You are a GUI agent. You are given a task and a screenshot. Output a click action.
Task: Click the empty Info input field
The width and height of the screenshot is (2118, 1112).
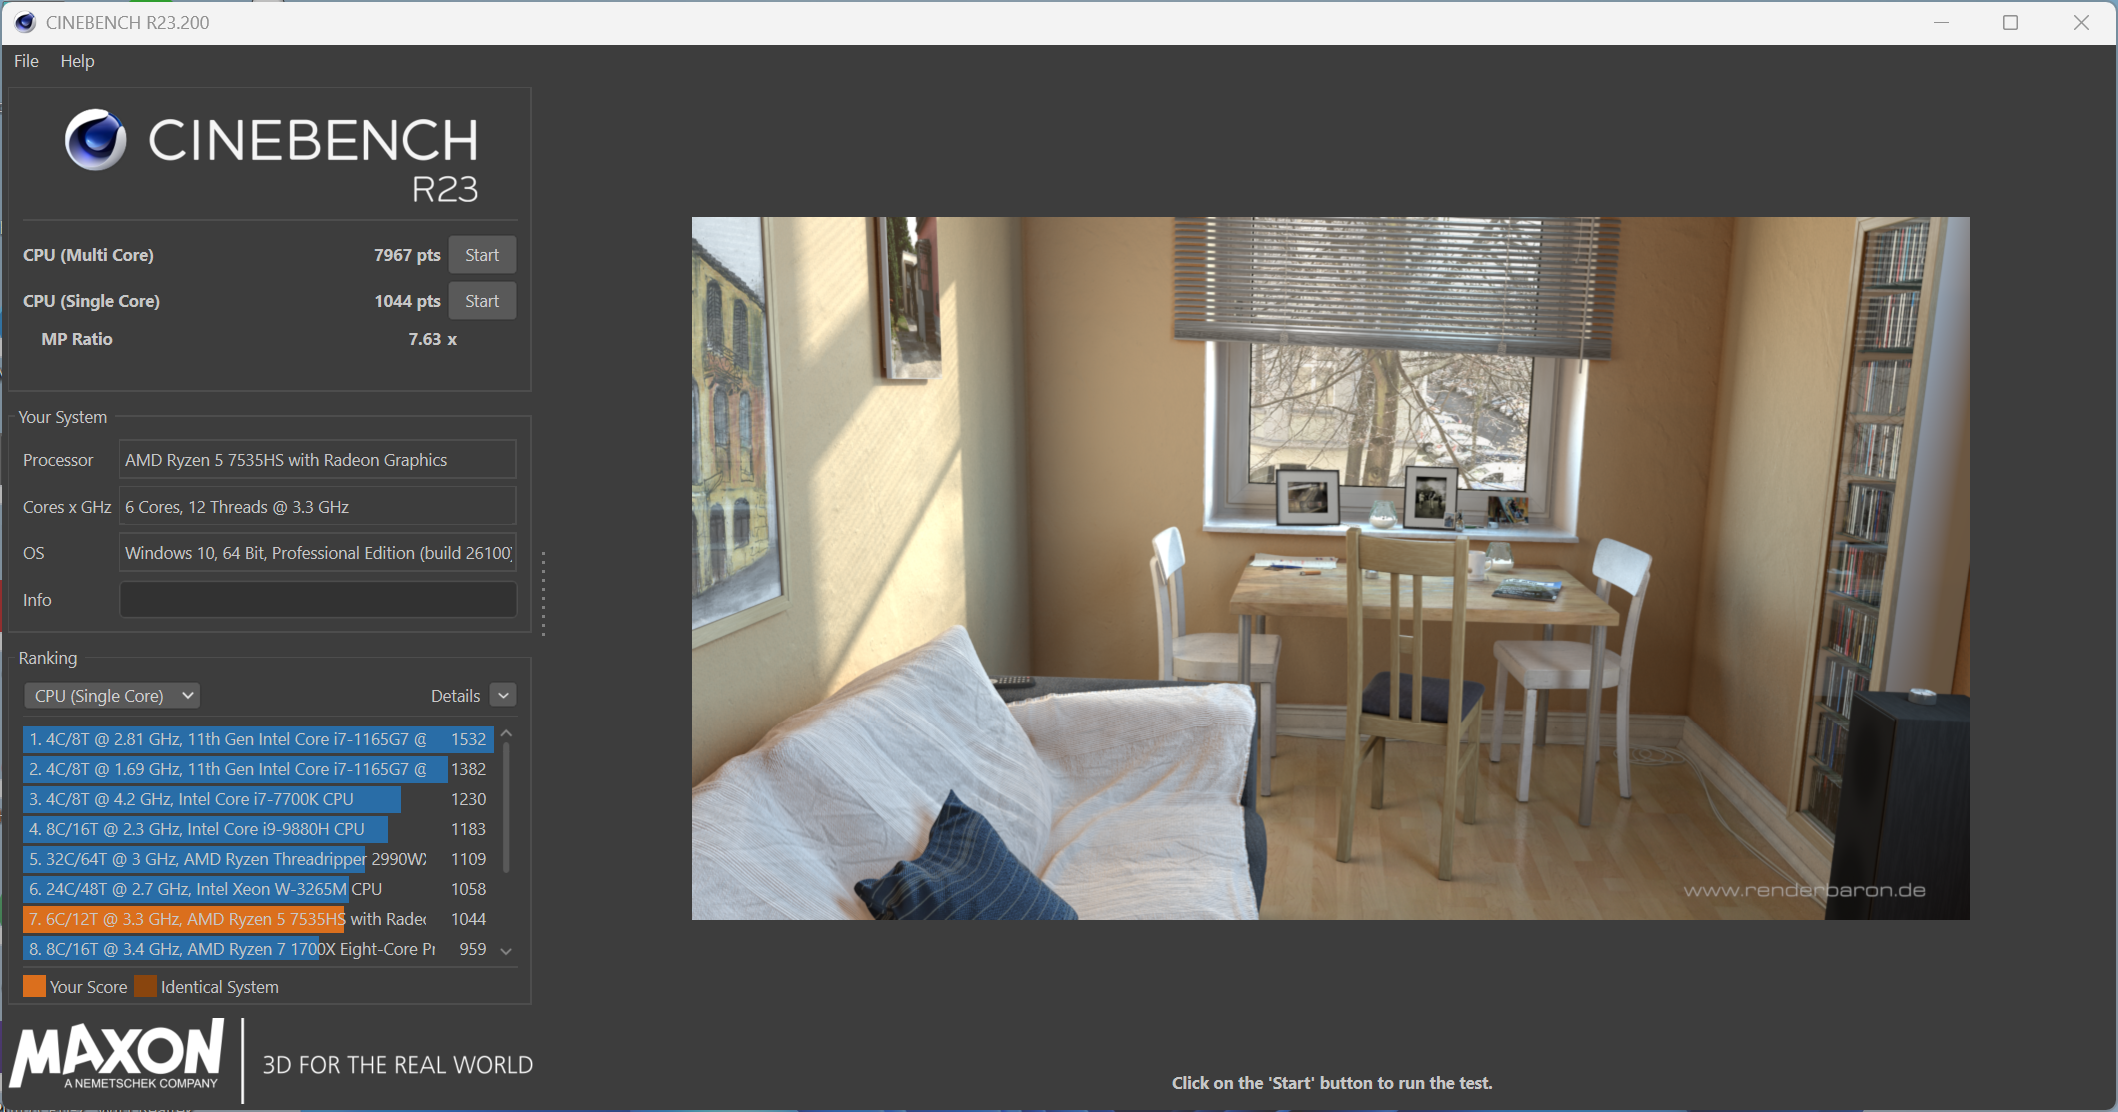[317, 600]
